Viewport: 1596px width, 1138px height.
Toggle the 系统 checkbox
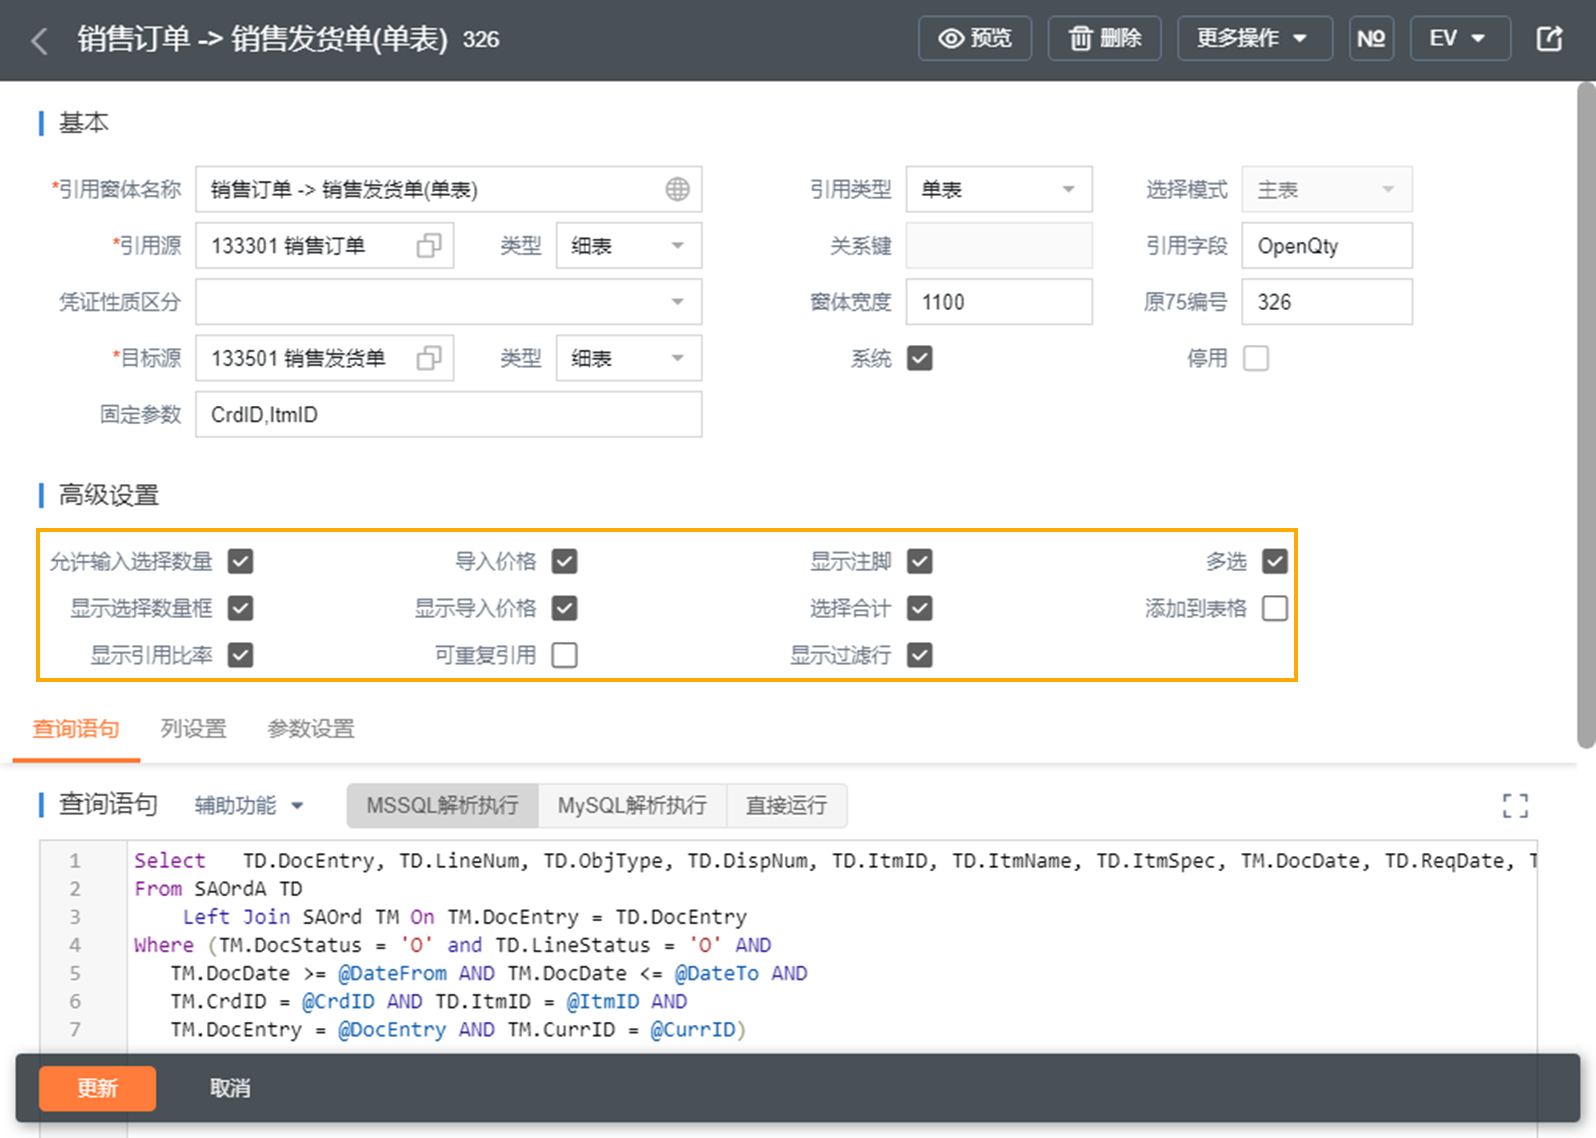click(x=920, y=358)
